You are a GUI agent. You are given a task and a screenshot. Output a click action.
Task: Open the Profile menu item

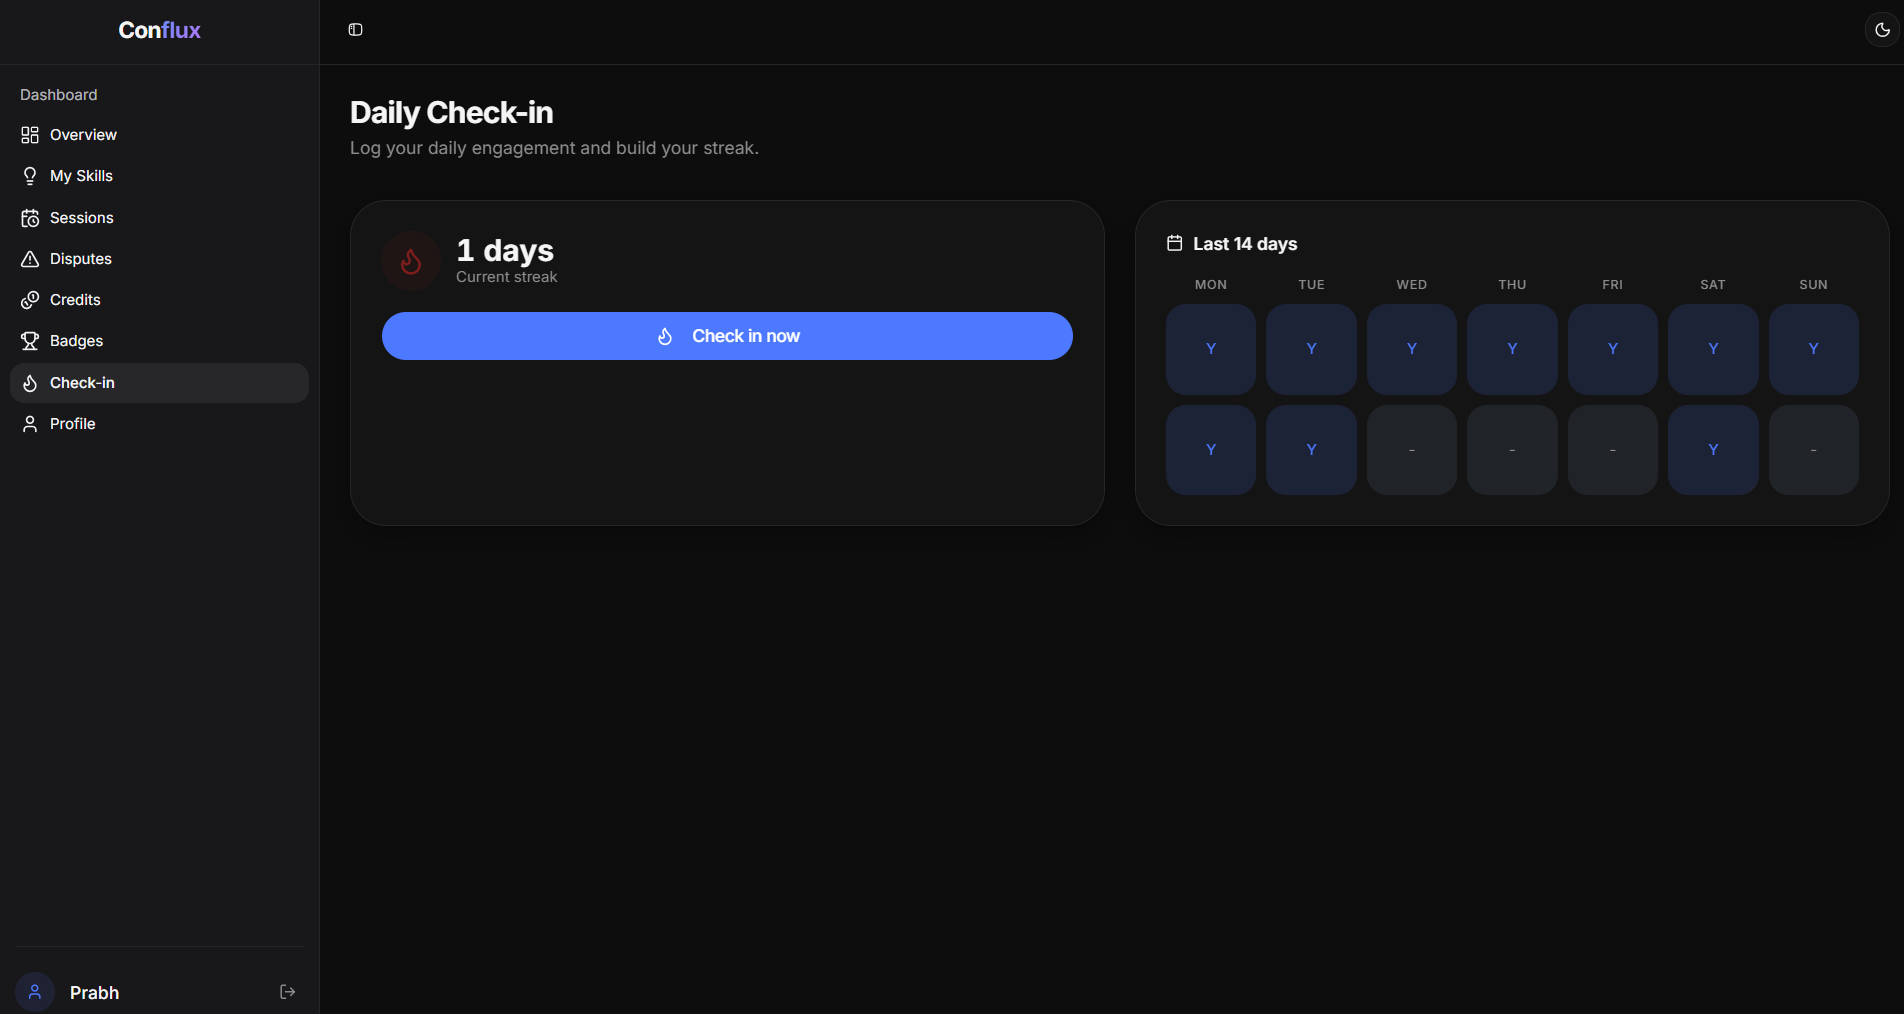point(159,424)
